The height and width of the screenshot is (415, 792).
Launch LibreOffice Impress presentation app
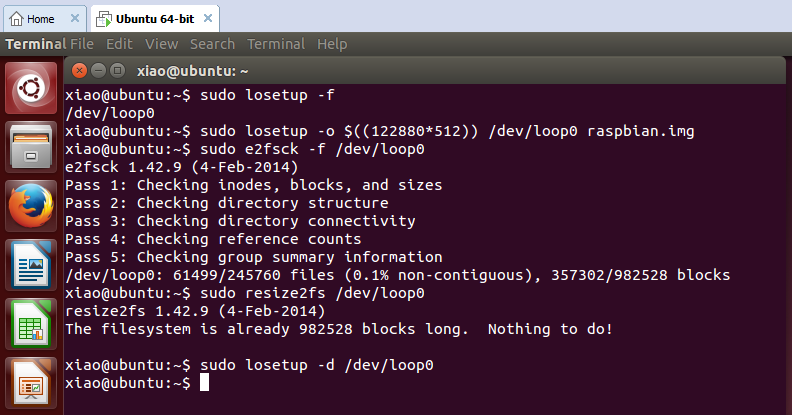[31, 382]
